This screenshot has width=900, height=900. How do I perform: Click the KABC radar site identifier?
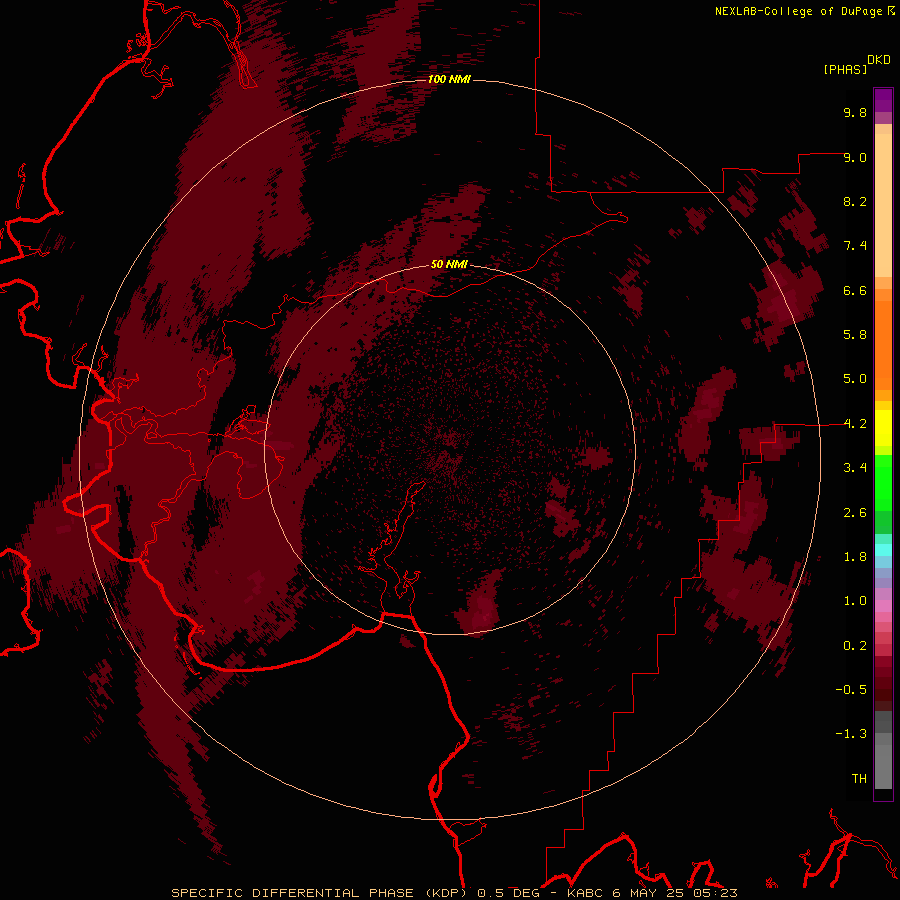pos(585,893)
